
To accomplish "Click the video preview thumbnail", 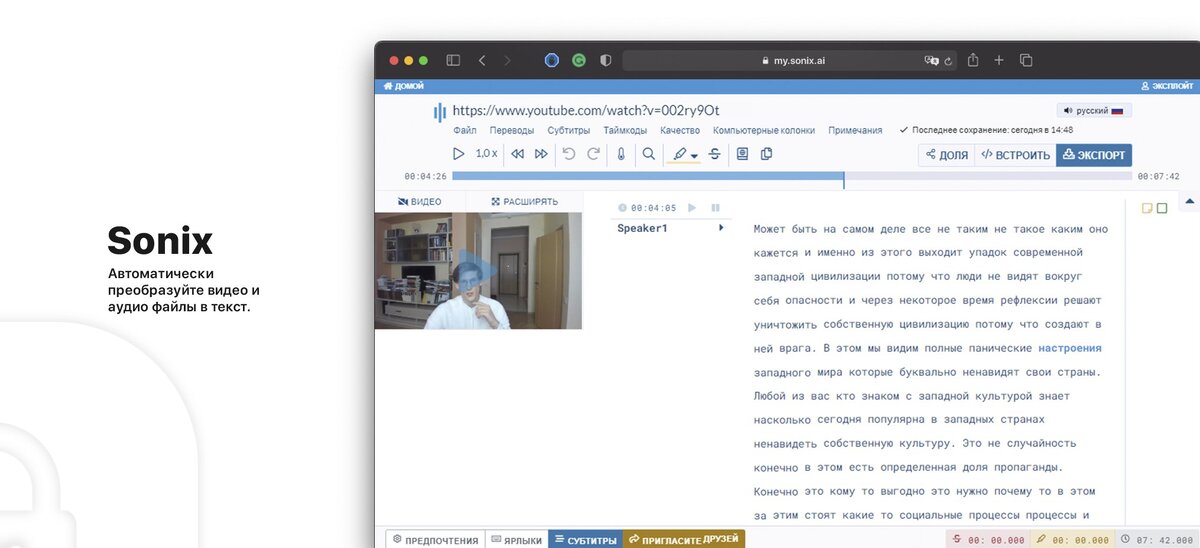I will coord(478,271).
